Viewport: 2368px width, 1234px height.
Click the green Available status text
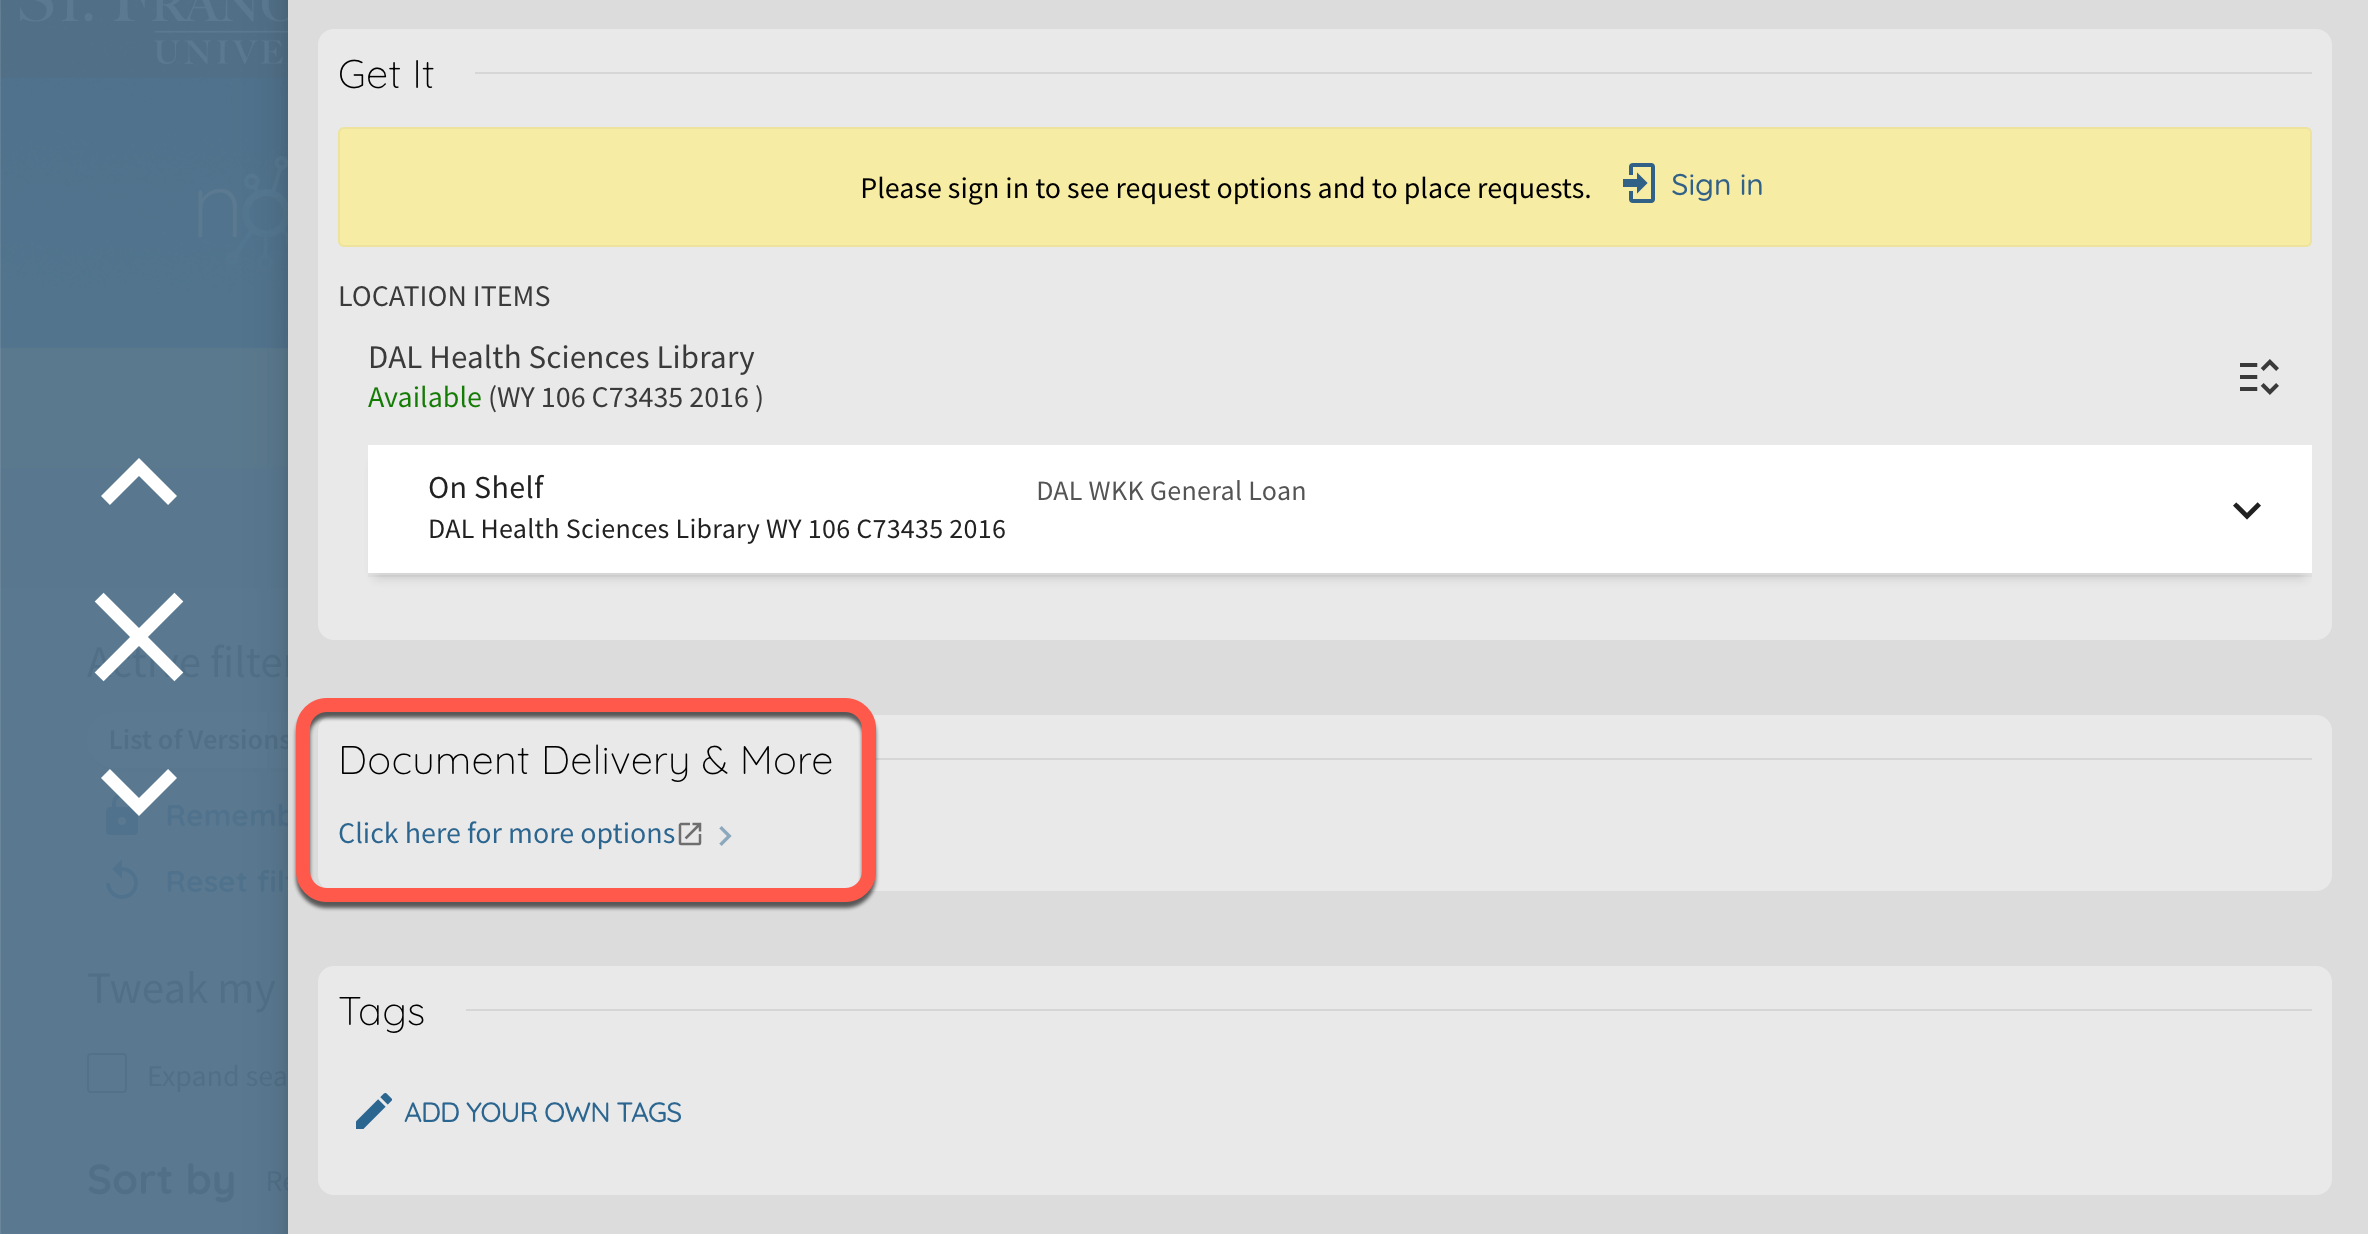[425, 397]
